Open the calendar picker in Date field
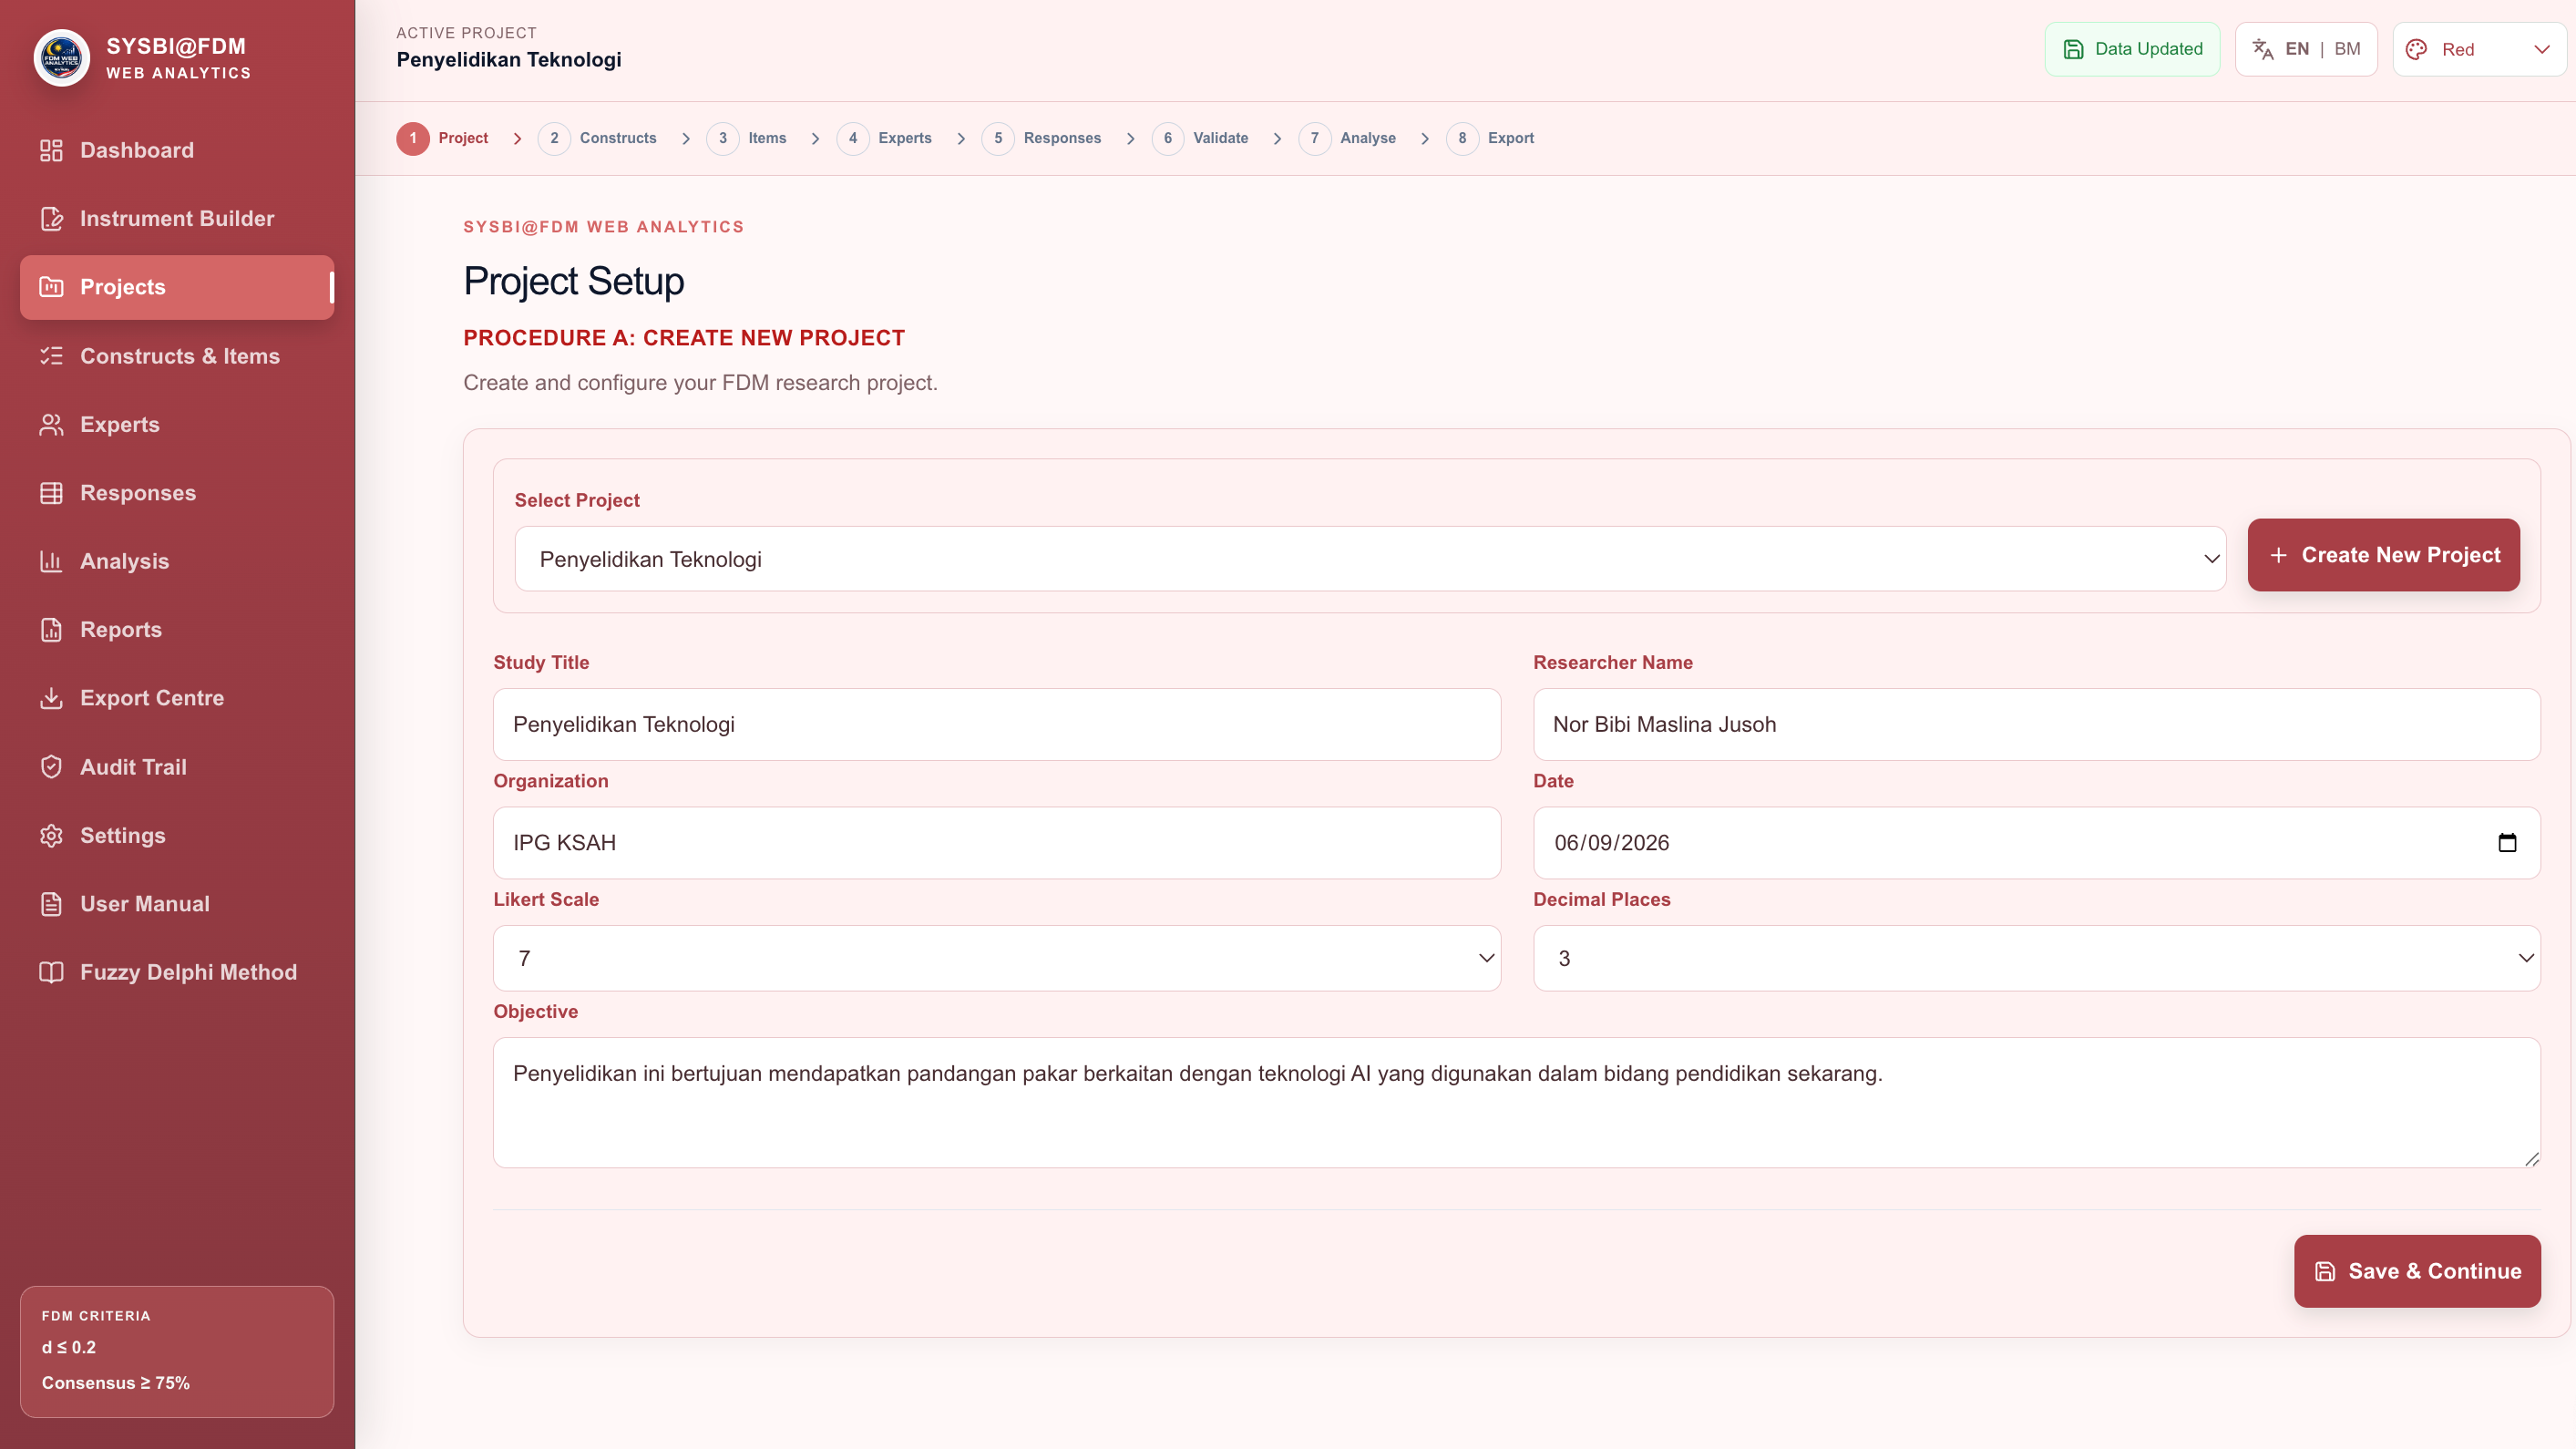The height and width of the screenshot is (1449, 2576). tap(2507, 842)
